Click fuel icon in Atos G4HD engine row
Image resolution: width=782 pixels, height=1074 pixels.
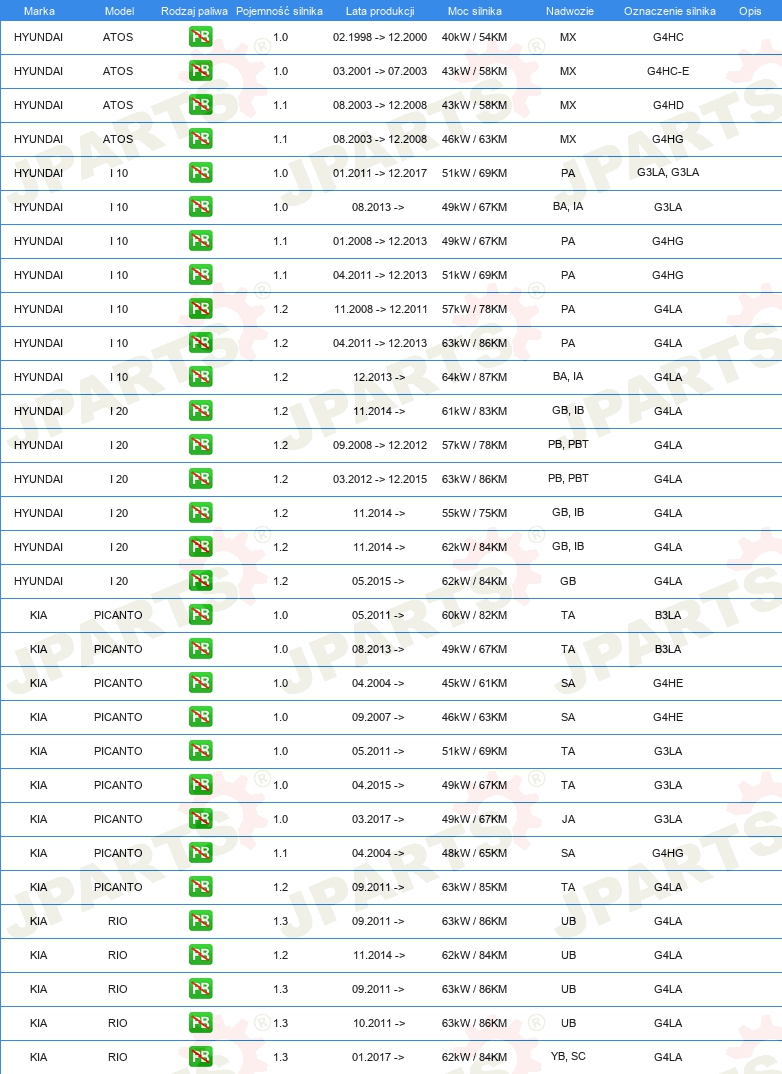(201, 105)
